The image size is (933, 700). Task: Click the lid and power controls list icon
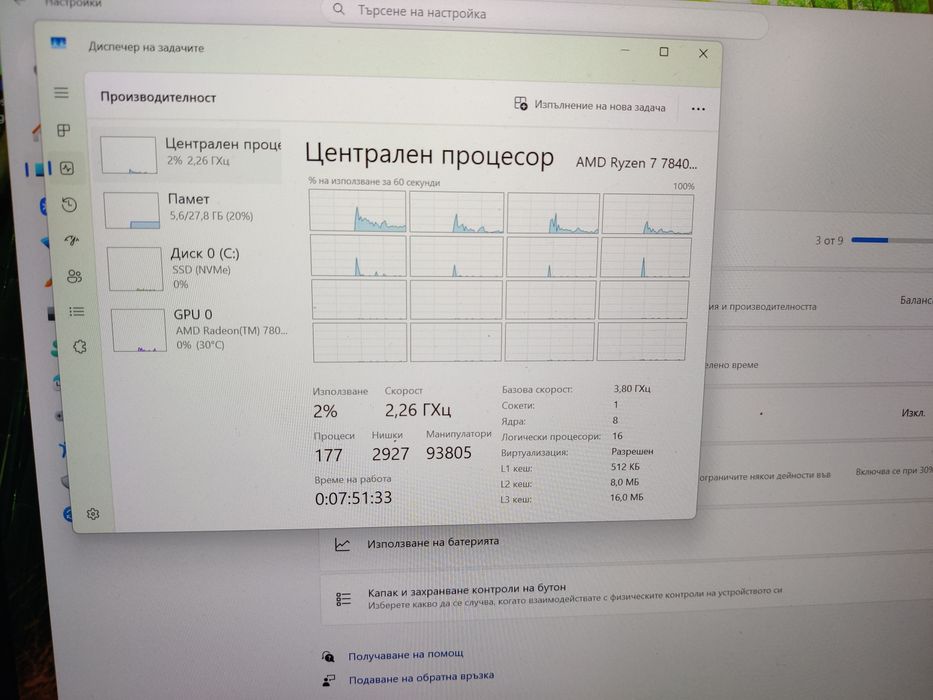tap(343, 599)
